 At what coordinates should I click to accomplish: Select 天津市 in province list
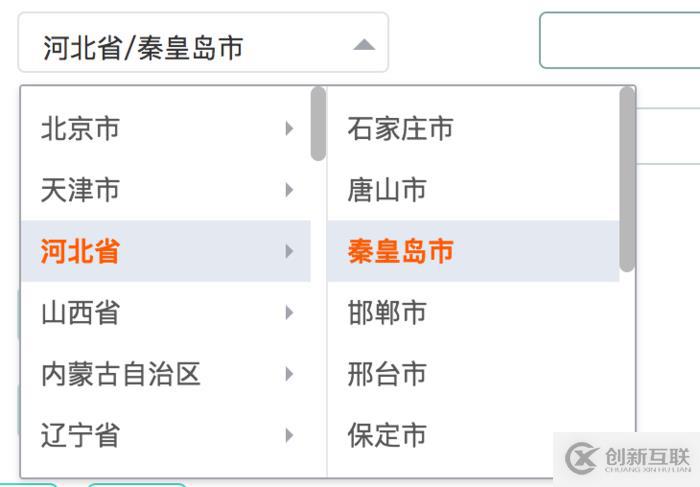pos(81,189)
